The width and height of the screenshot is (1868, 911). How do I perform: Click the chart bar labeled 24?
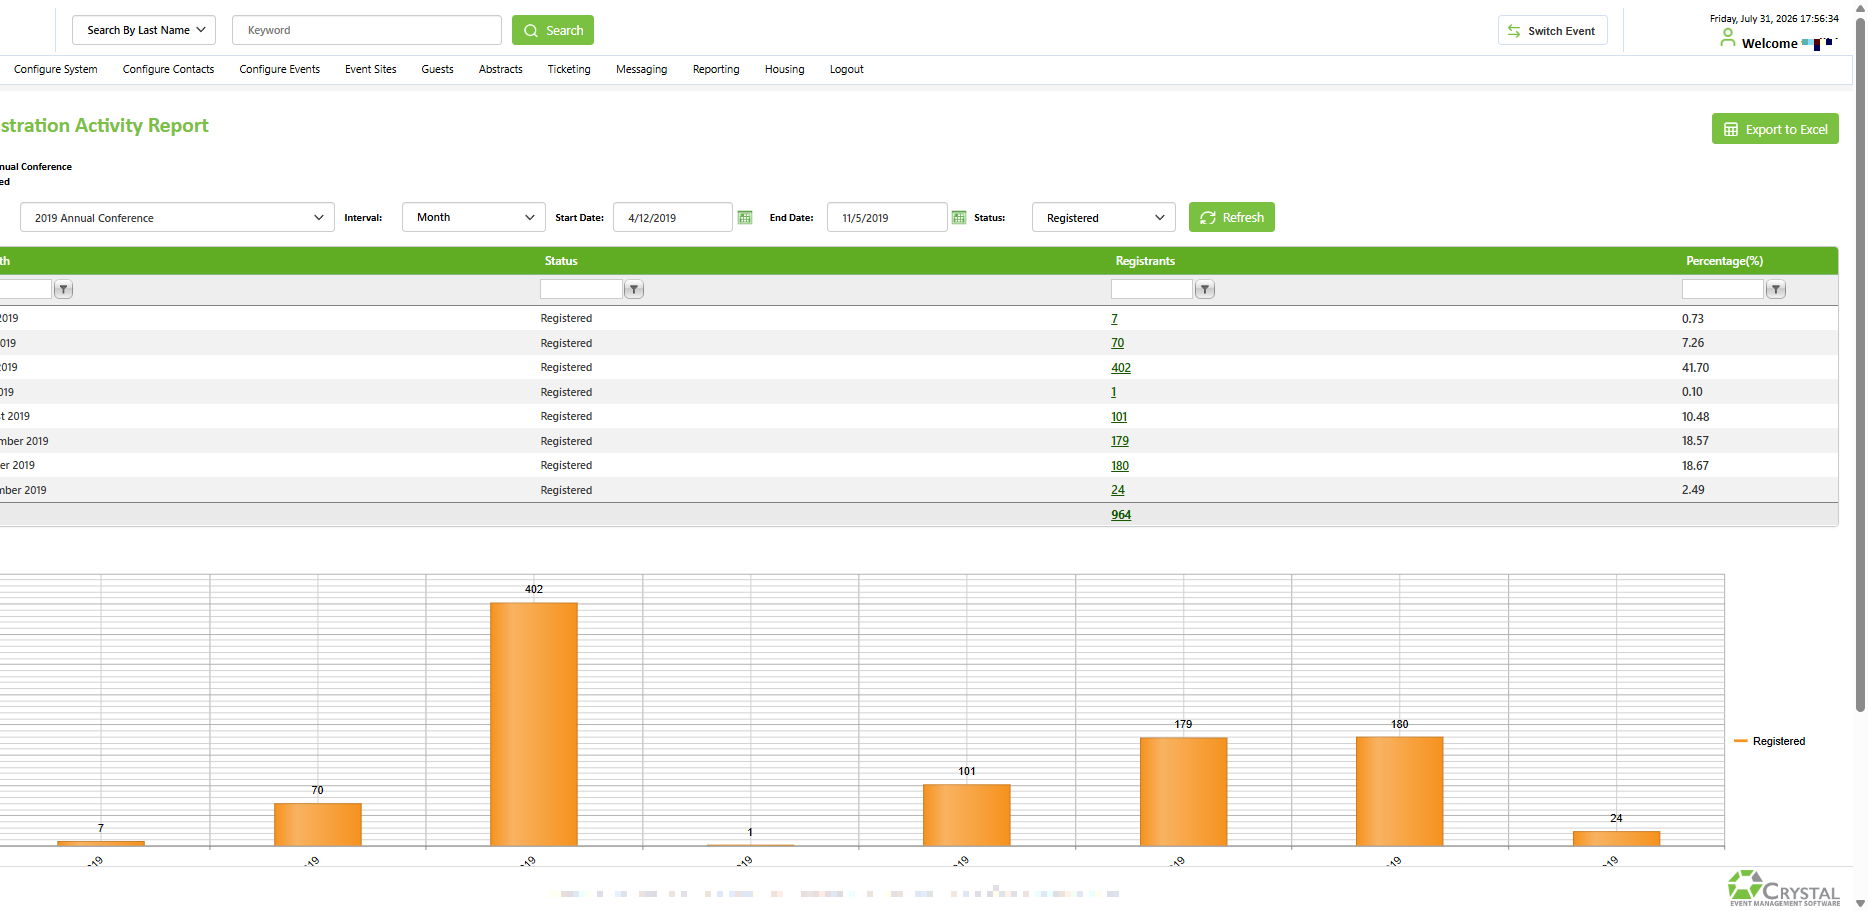point(1616,838)
